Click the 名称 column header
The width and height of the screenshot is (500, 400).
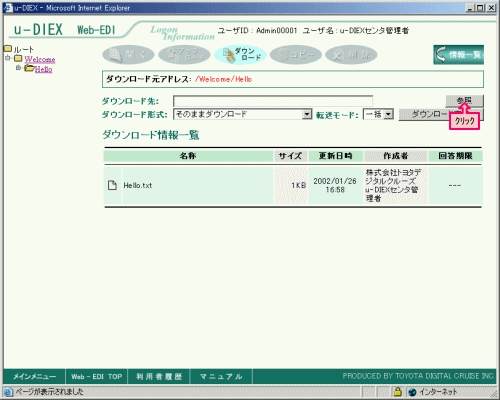pos(188,156)
